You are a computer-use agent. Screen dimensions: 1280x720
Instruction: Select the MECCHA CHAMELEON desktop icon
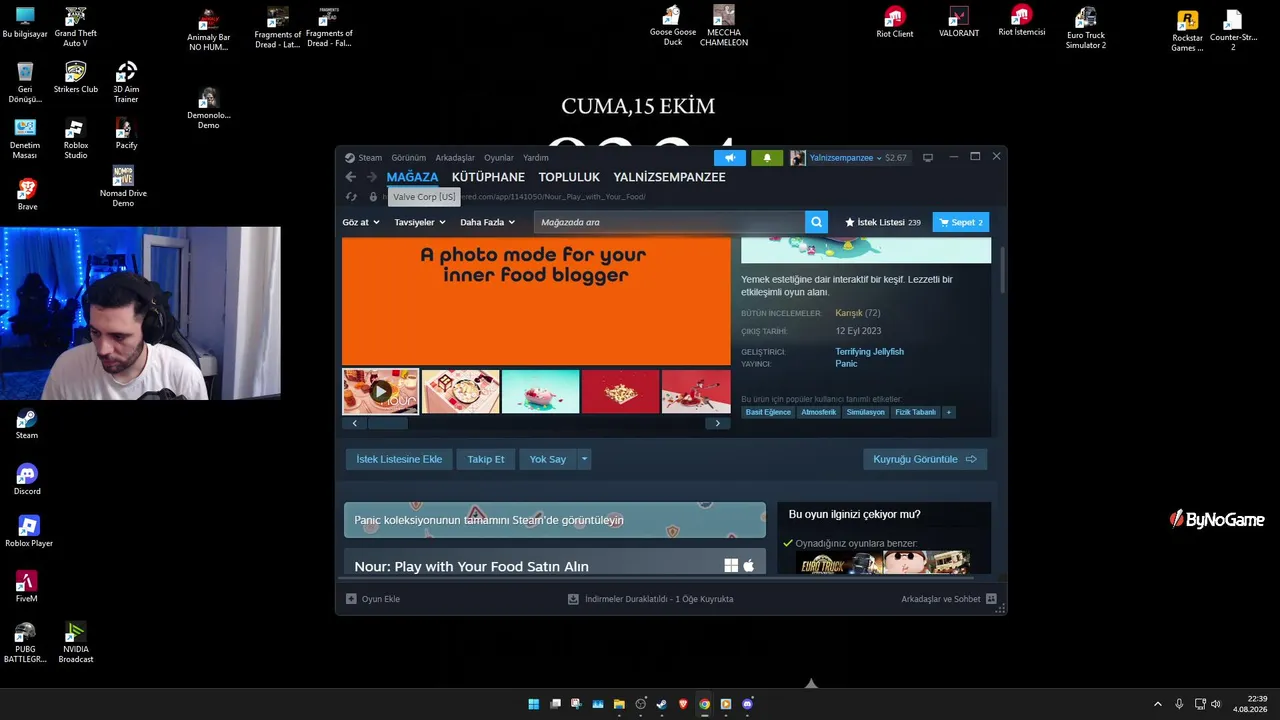tap(724, 26)
